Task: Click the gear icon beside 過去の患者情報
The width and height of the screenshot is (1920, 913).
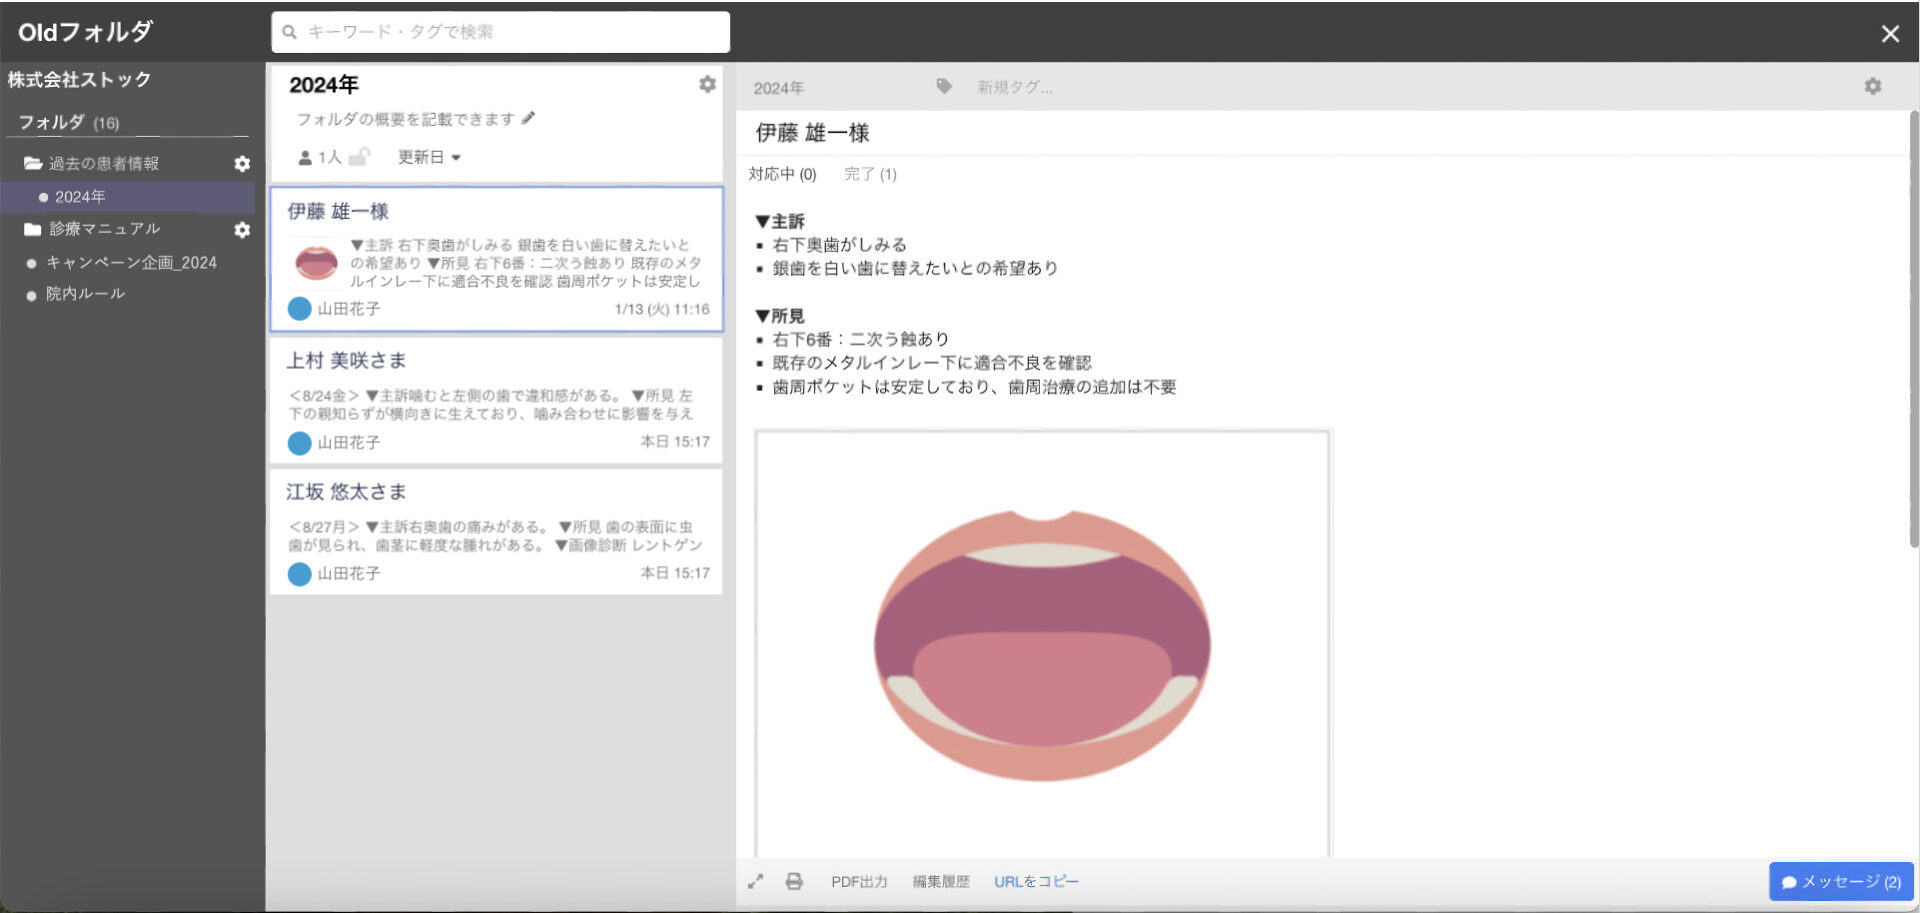Action: pyautogui.click(x=243, y=163)
